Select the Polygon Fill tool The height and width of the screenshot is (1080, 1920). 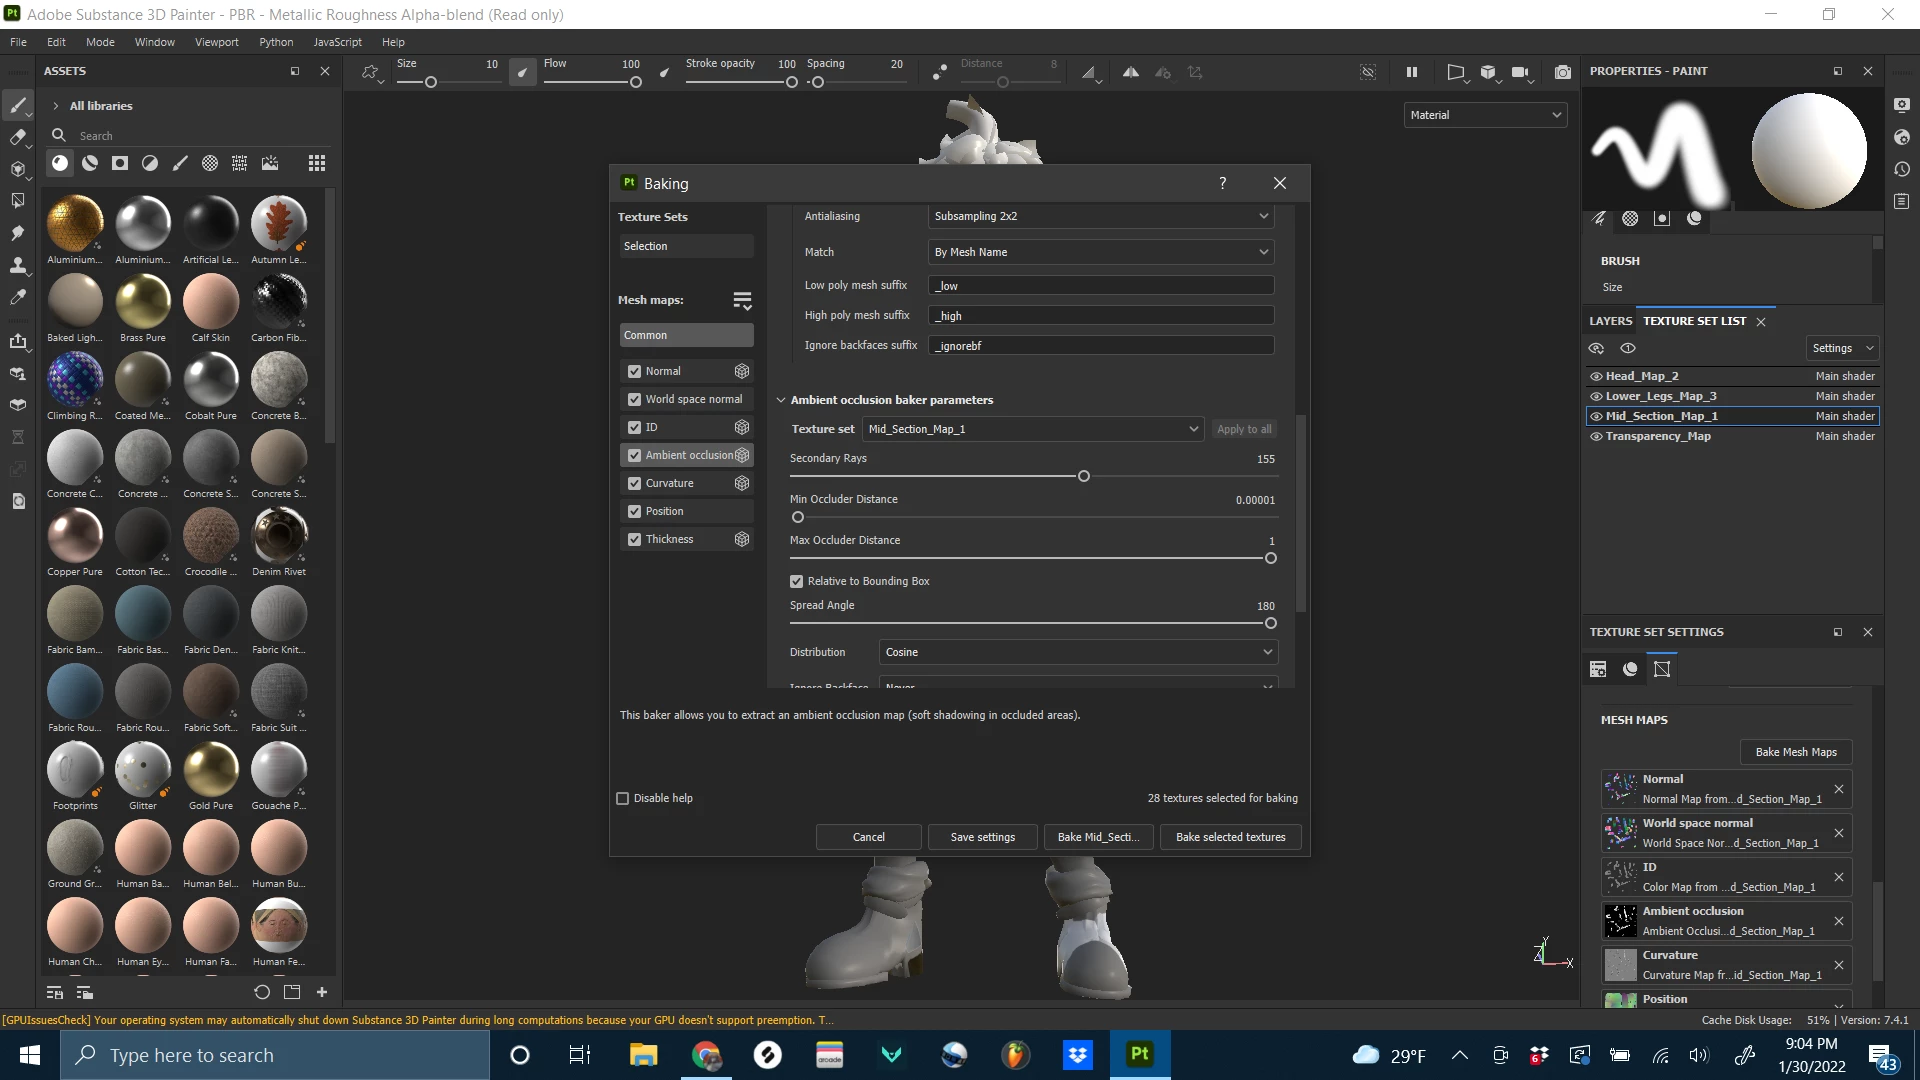tap(17, 201)
